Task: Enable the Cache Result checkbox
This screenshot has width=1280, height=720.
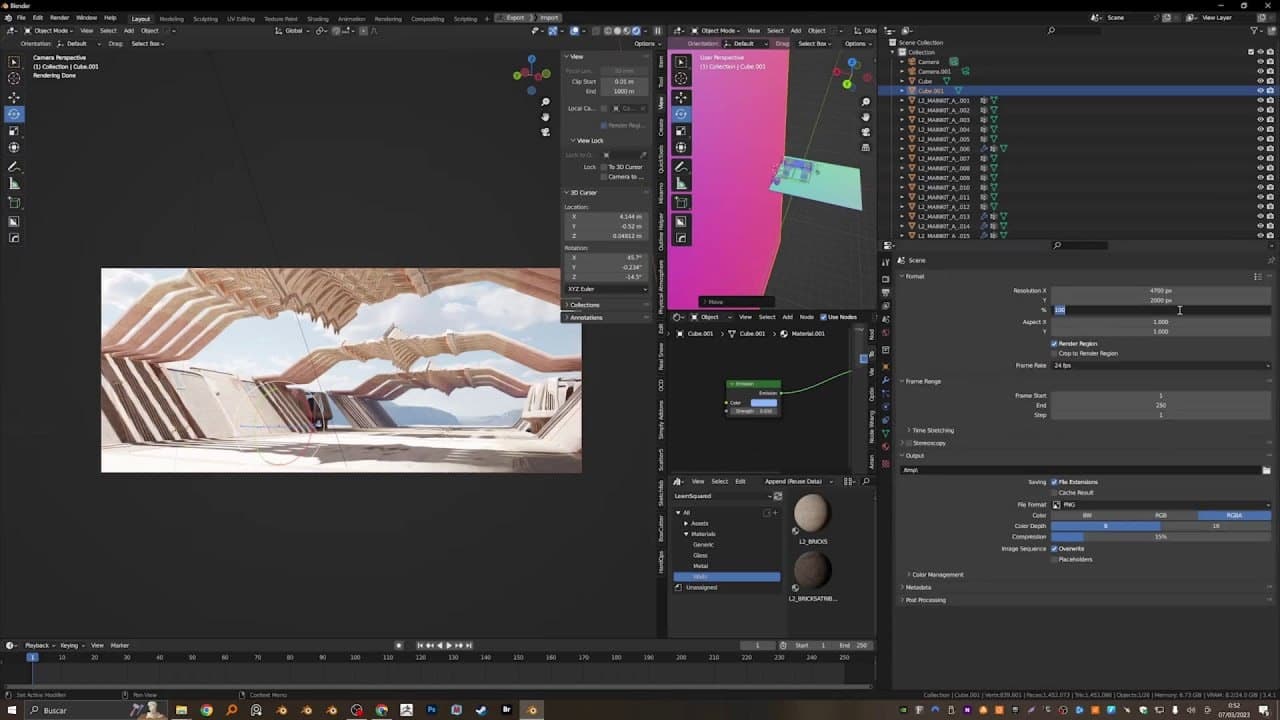Action: (1054, 493)
